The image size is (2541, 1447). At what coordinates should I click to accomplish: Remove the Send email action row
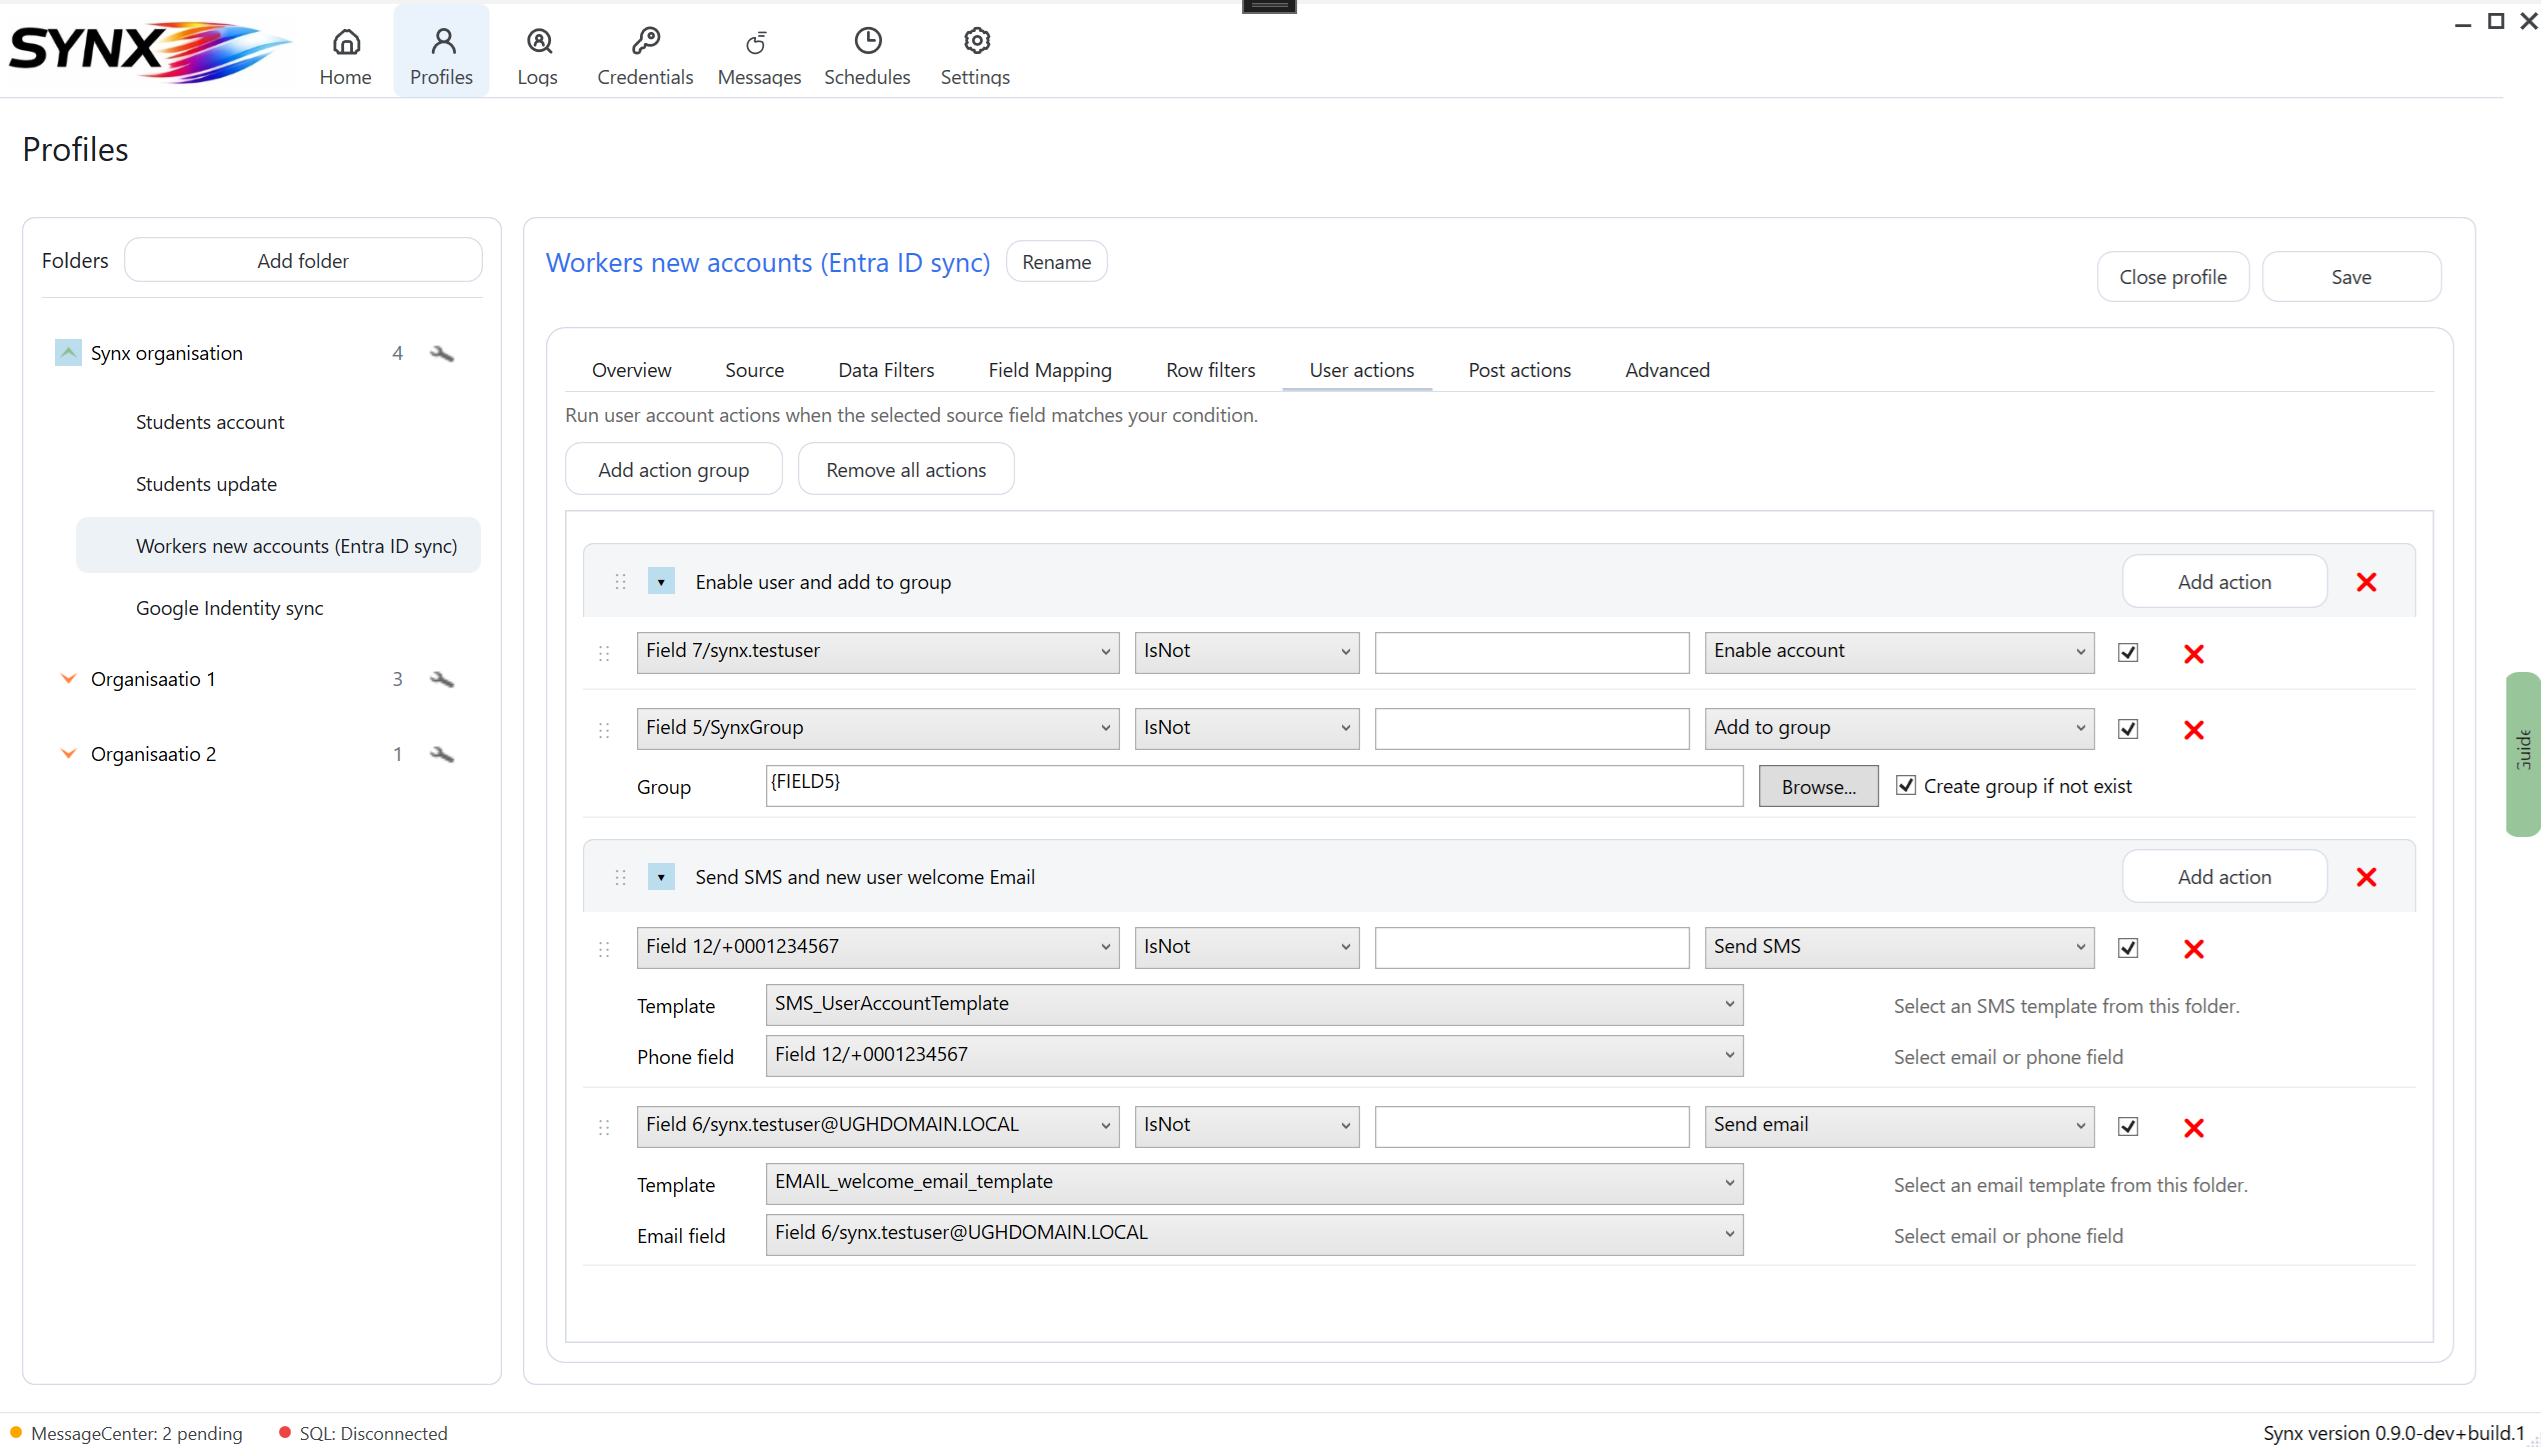[x=2194, y=1128]
